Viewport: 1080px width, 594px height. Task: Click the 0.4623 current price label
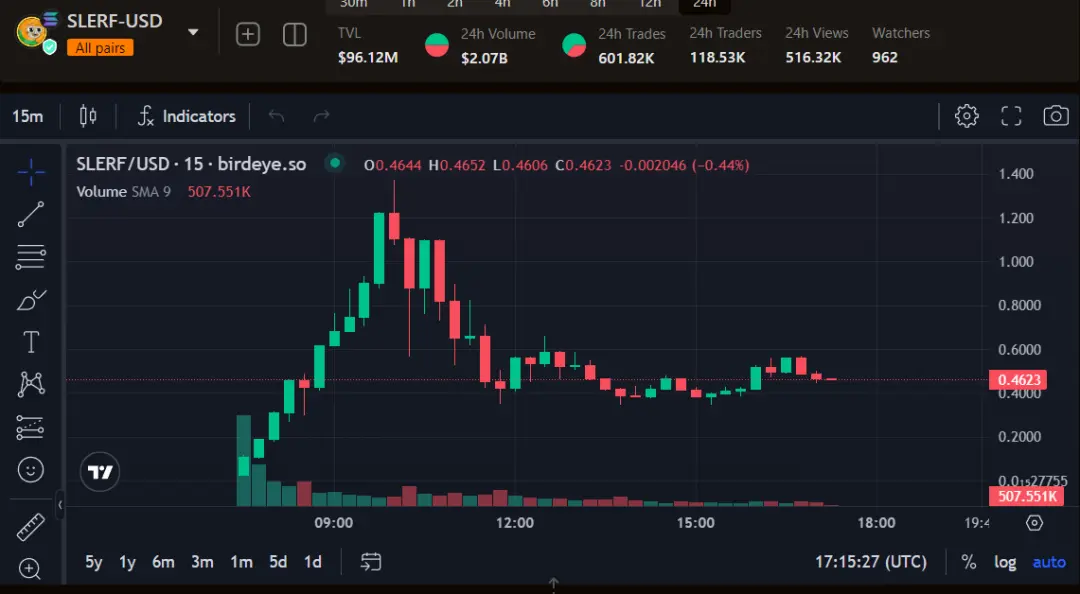click(1019, 380)
